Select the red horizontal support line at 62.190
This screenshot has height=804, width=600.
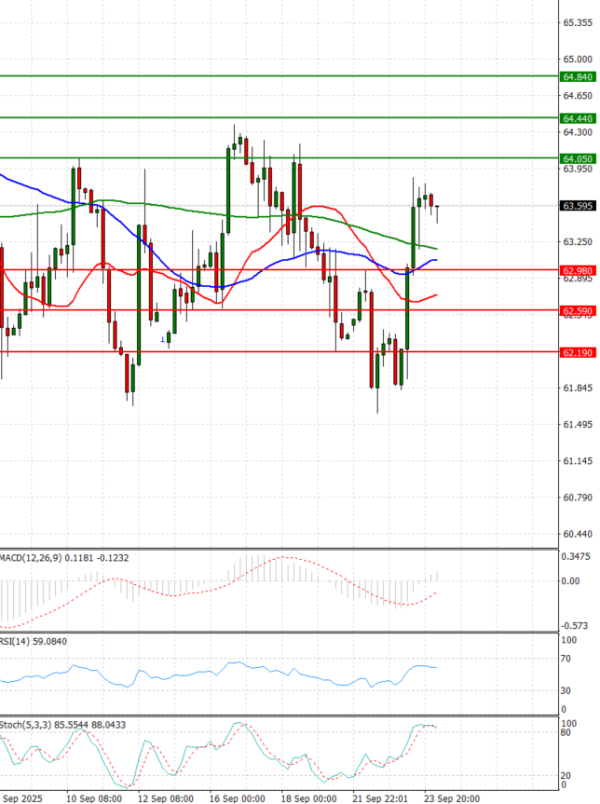tap(279, 352)
